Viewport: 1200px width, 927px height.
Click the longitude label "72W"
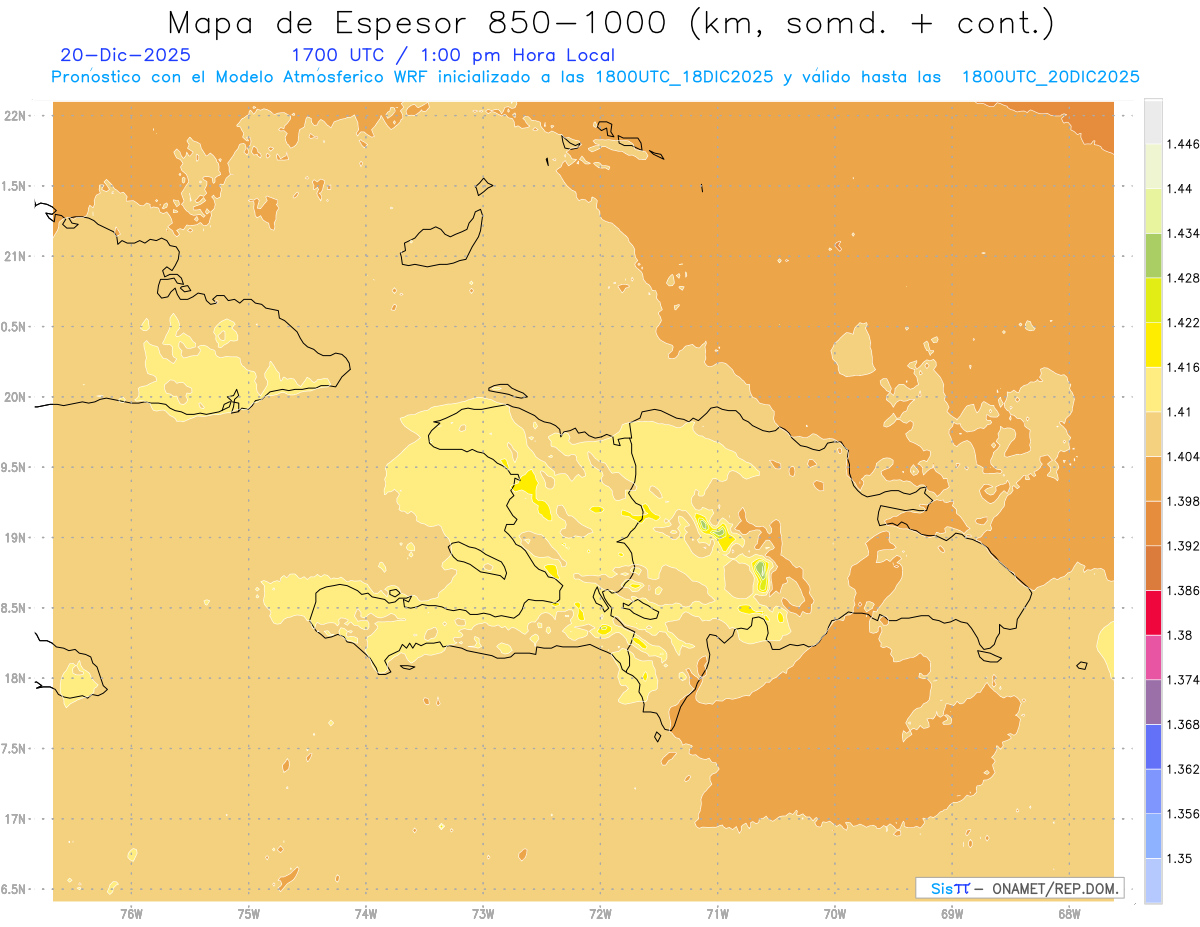600,914
